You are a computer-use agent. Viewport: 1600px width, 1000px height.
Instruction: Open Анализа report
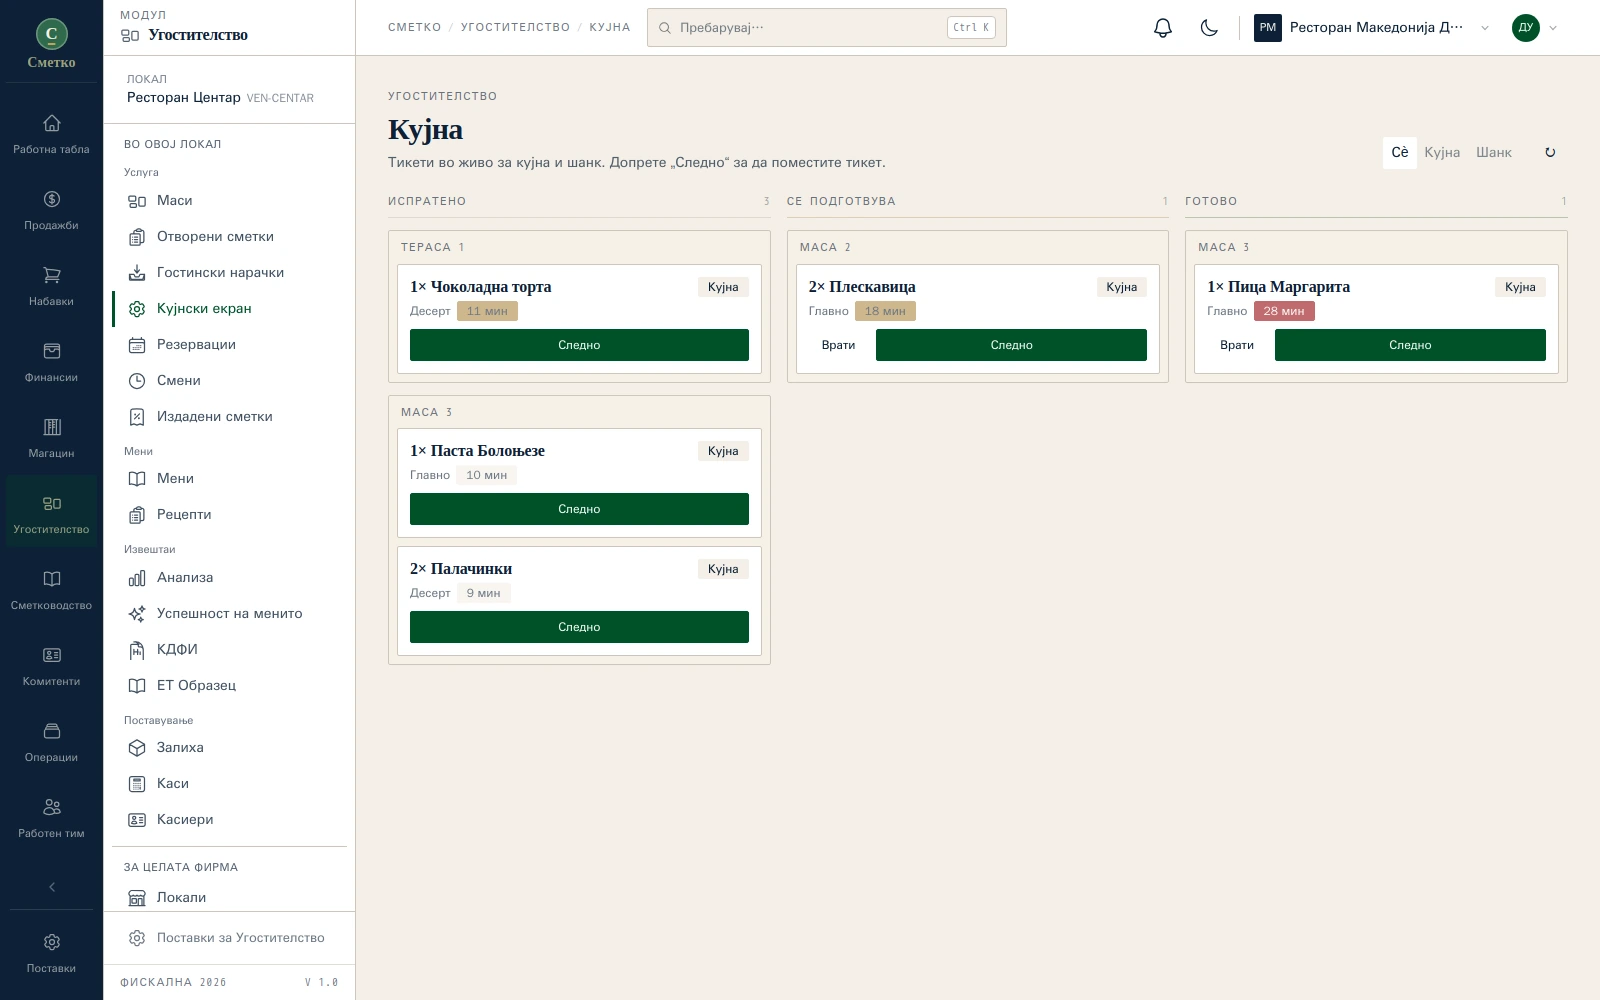coord(231,578)
